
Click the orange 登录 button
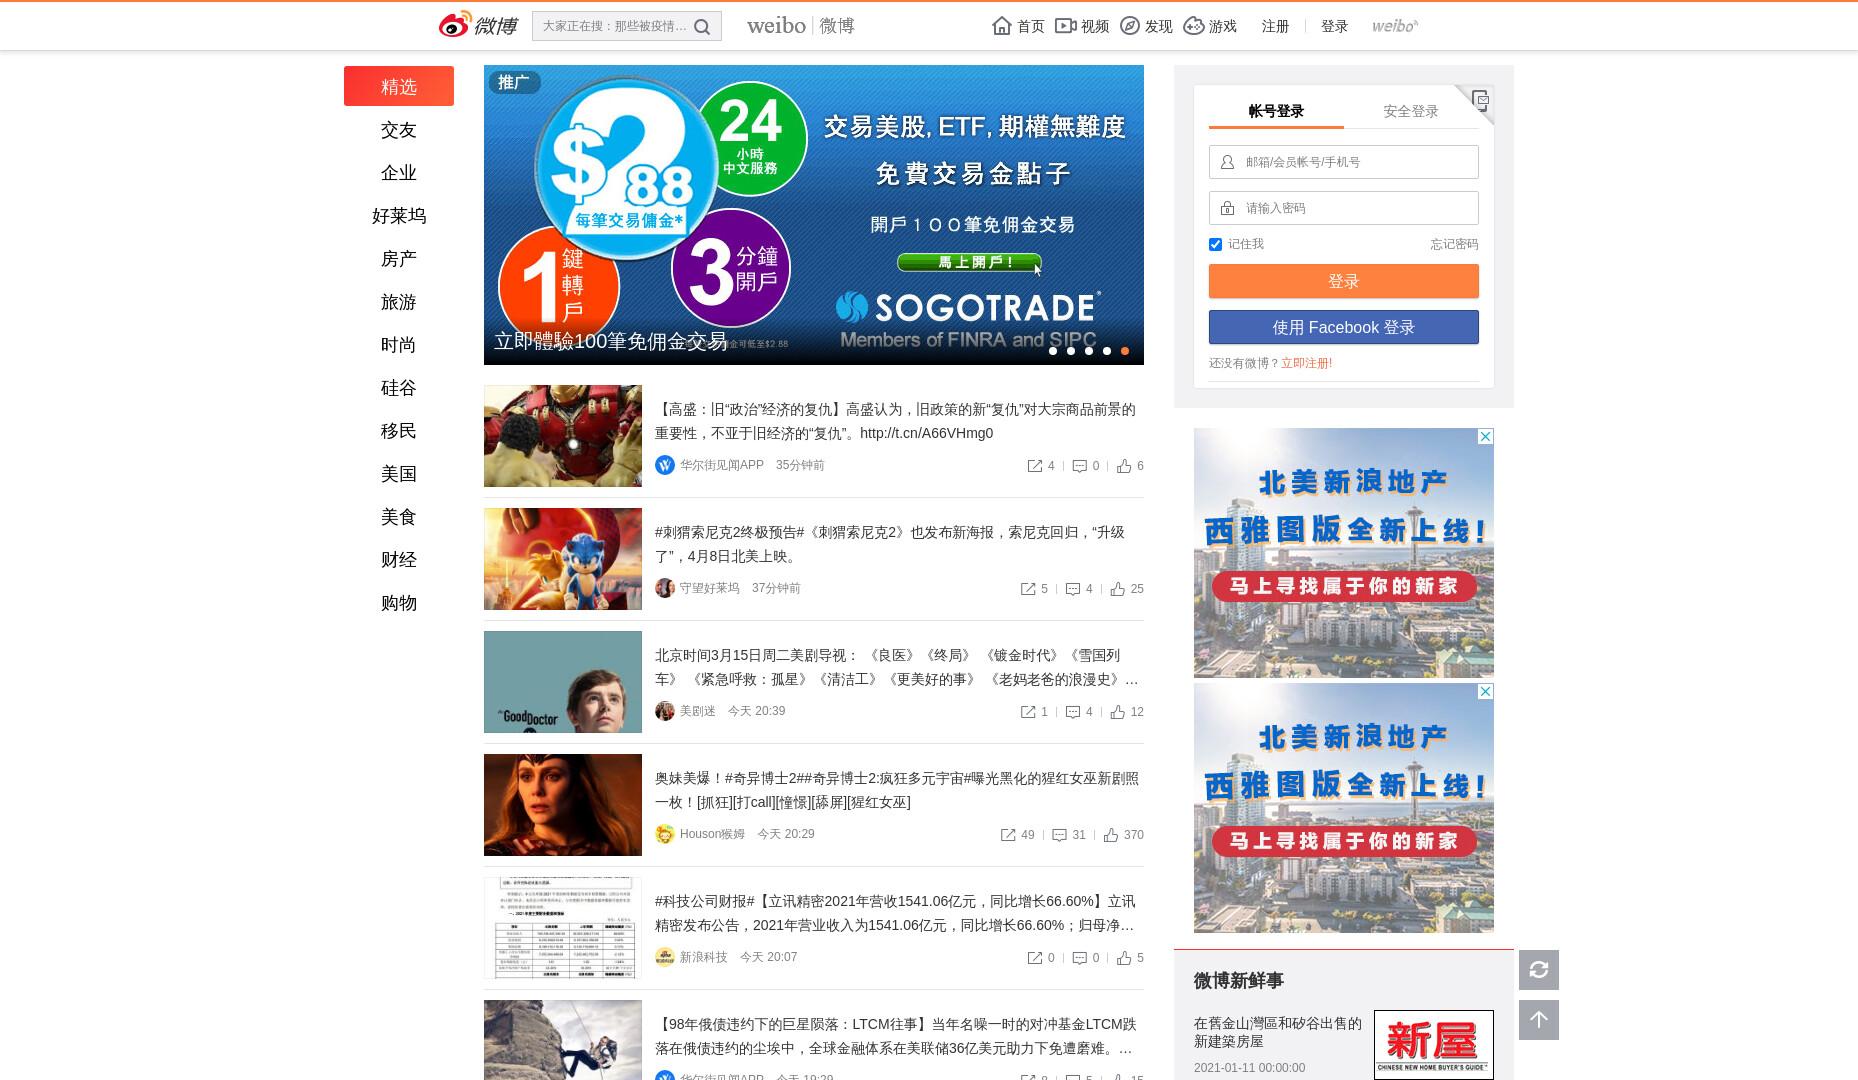click(1344, 281)
